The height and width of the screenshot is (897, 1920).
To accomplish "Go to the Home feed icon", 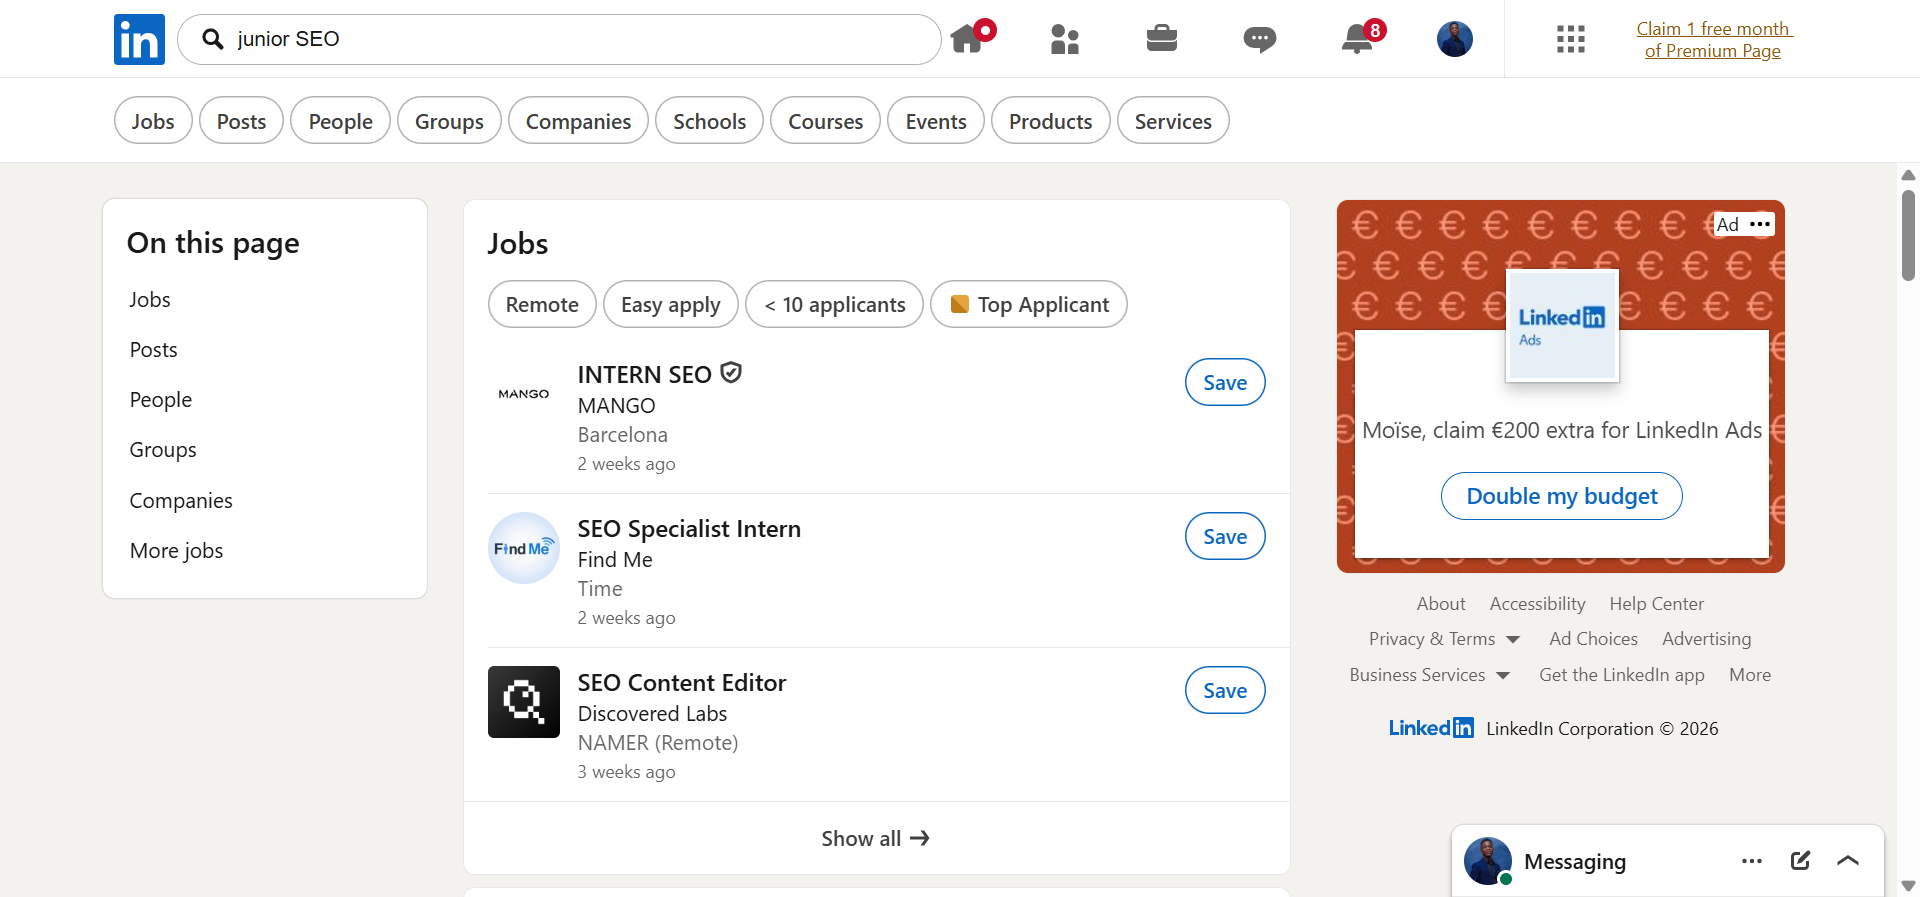I will [968, 38].
